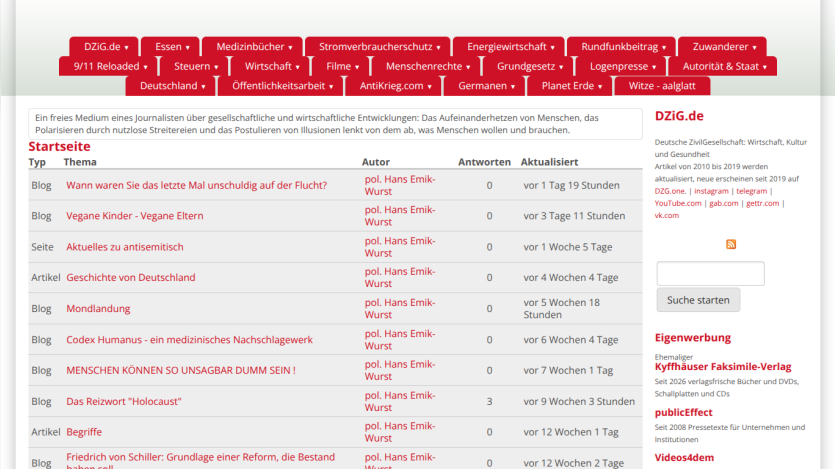Click "vor 9 Wochen 3 Stunden" cell
The image size is (835, 469).
coord(579,401)
